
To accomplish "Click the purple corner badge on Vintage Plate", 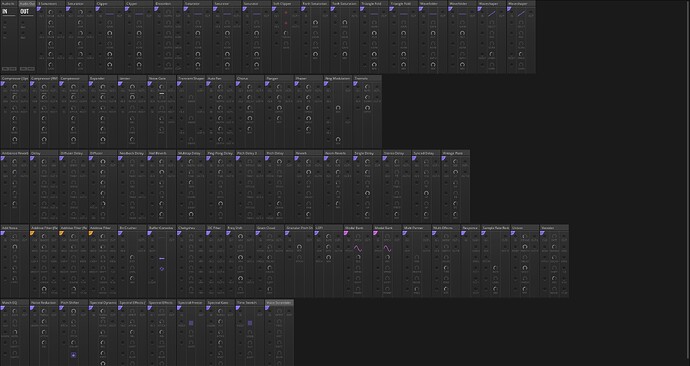I will tap(444, 158).
